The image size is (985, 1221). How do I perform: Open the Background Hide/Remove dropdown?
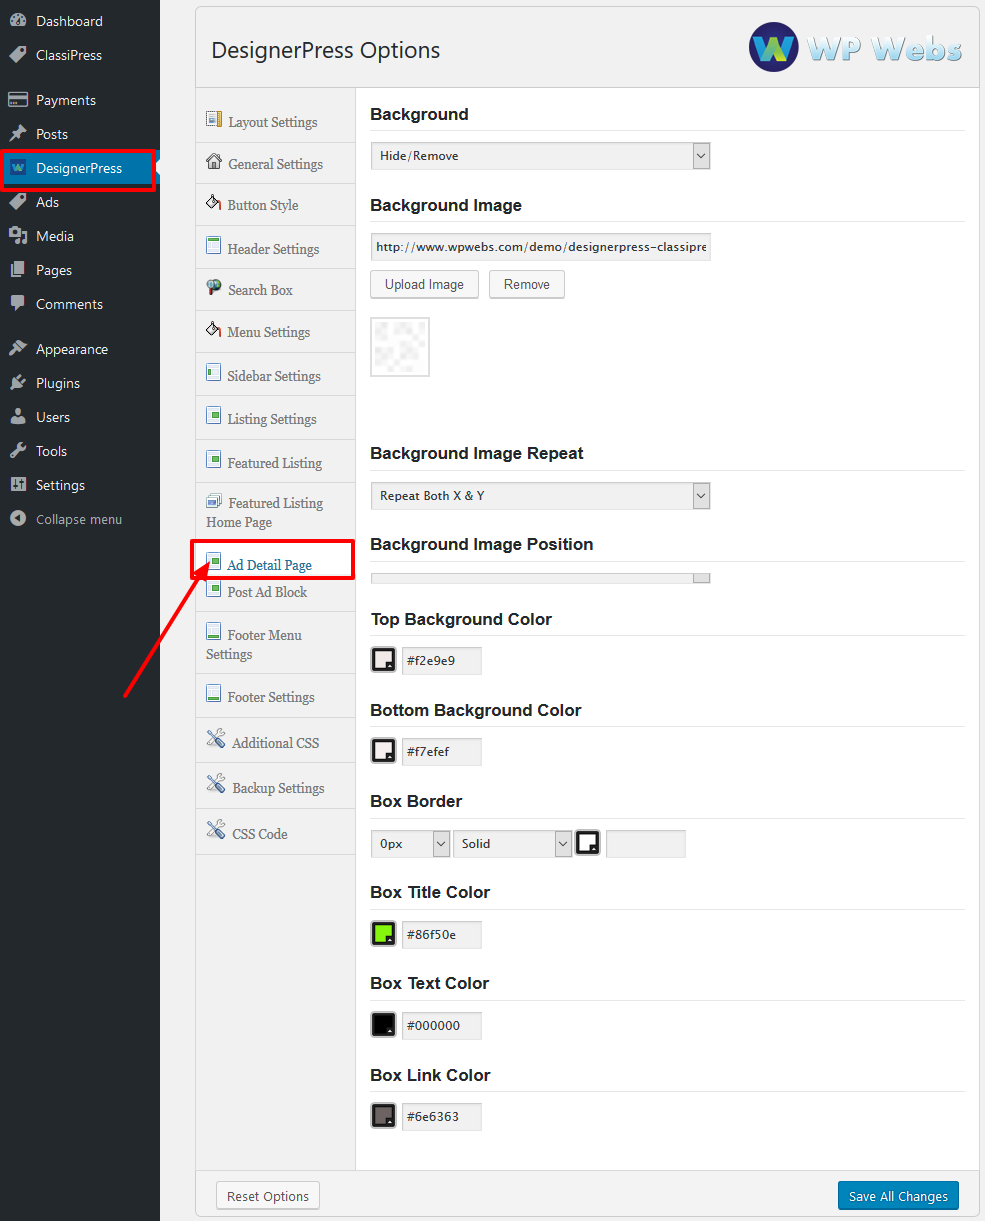[x=540, y=156]
